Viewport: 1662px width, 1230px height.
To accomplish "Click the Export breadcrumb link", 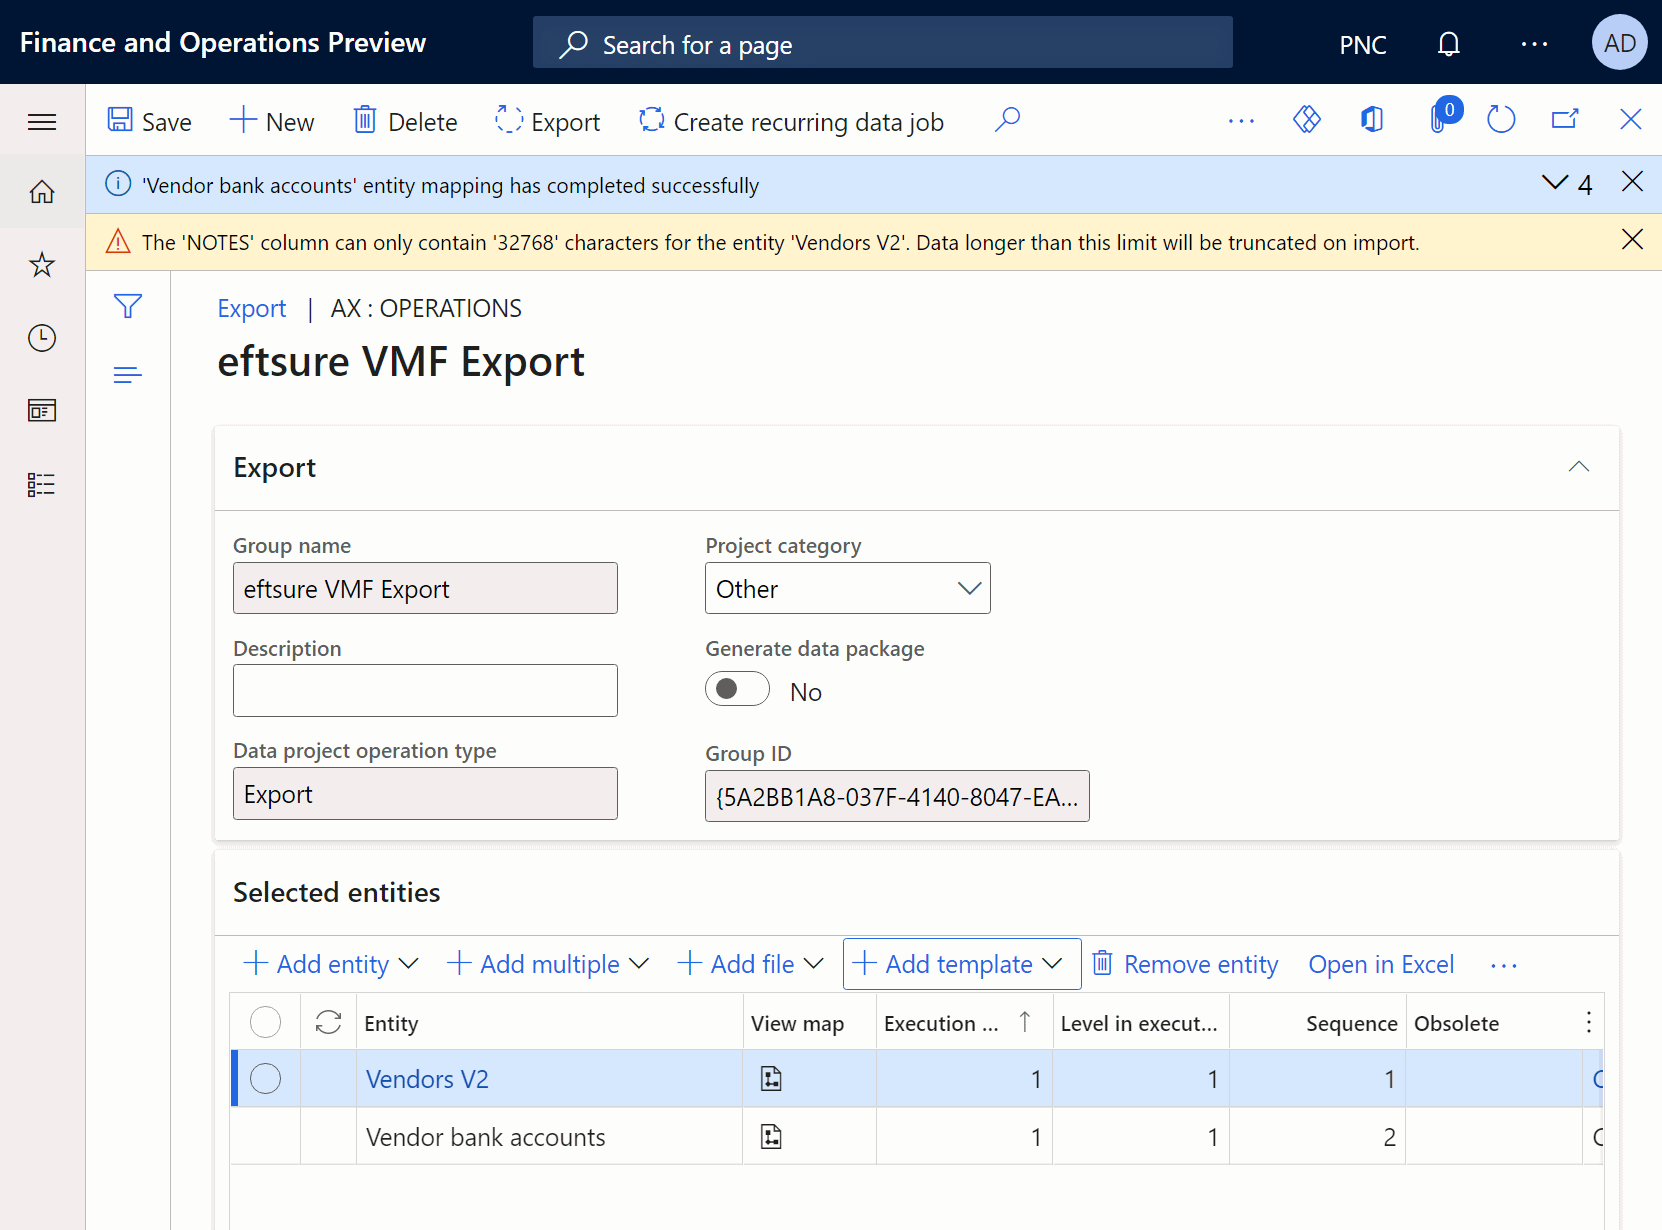I will click(x=252, y=308).
